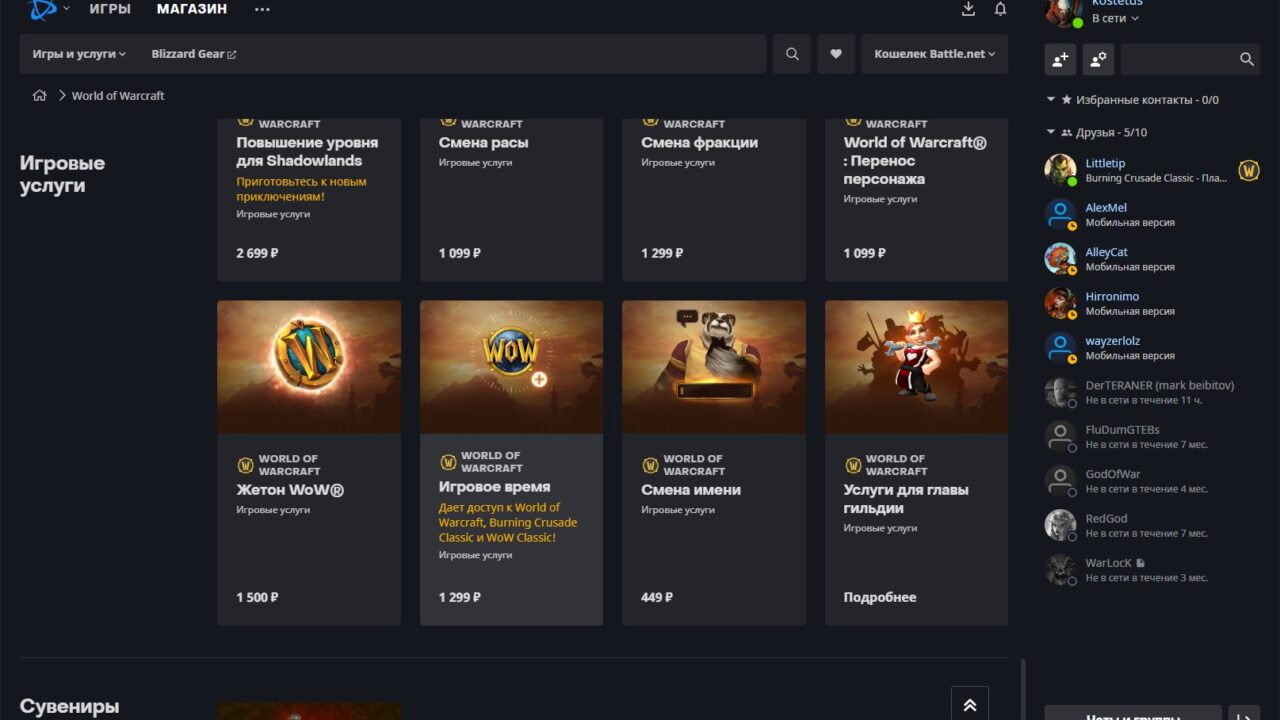Open Blizzard Gear external link
The height and width of the screenshot is (720, 1280).
pos(193,54)
